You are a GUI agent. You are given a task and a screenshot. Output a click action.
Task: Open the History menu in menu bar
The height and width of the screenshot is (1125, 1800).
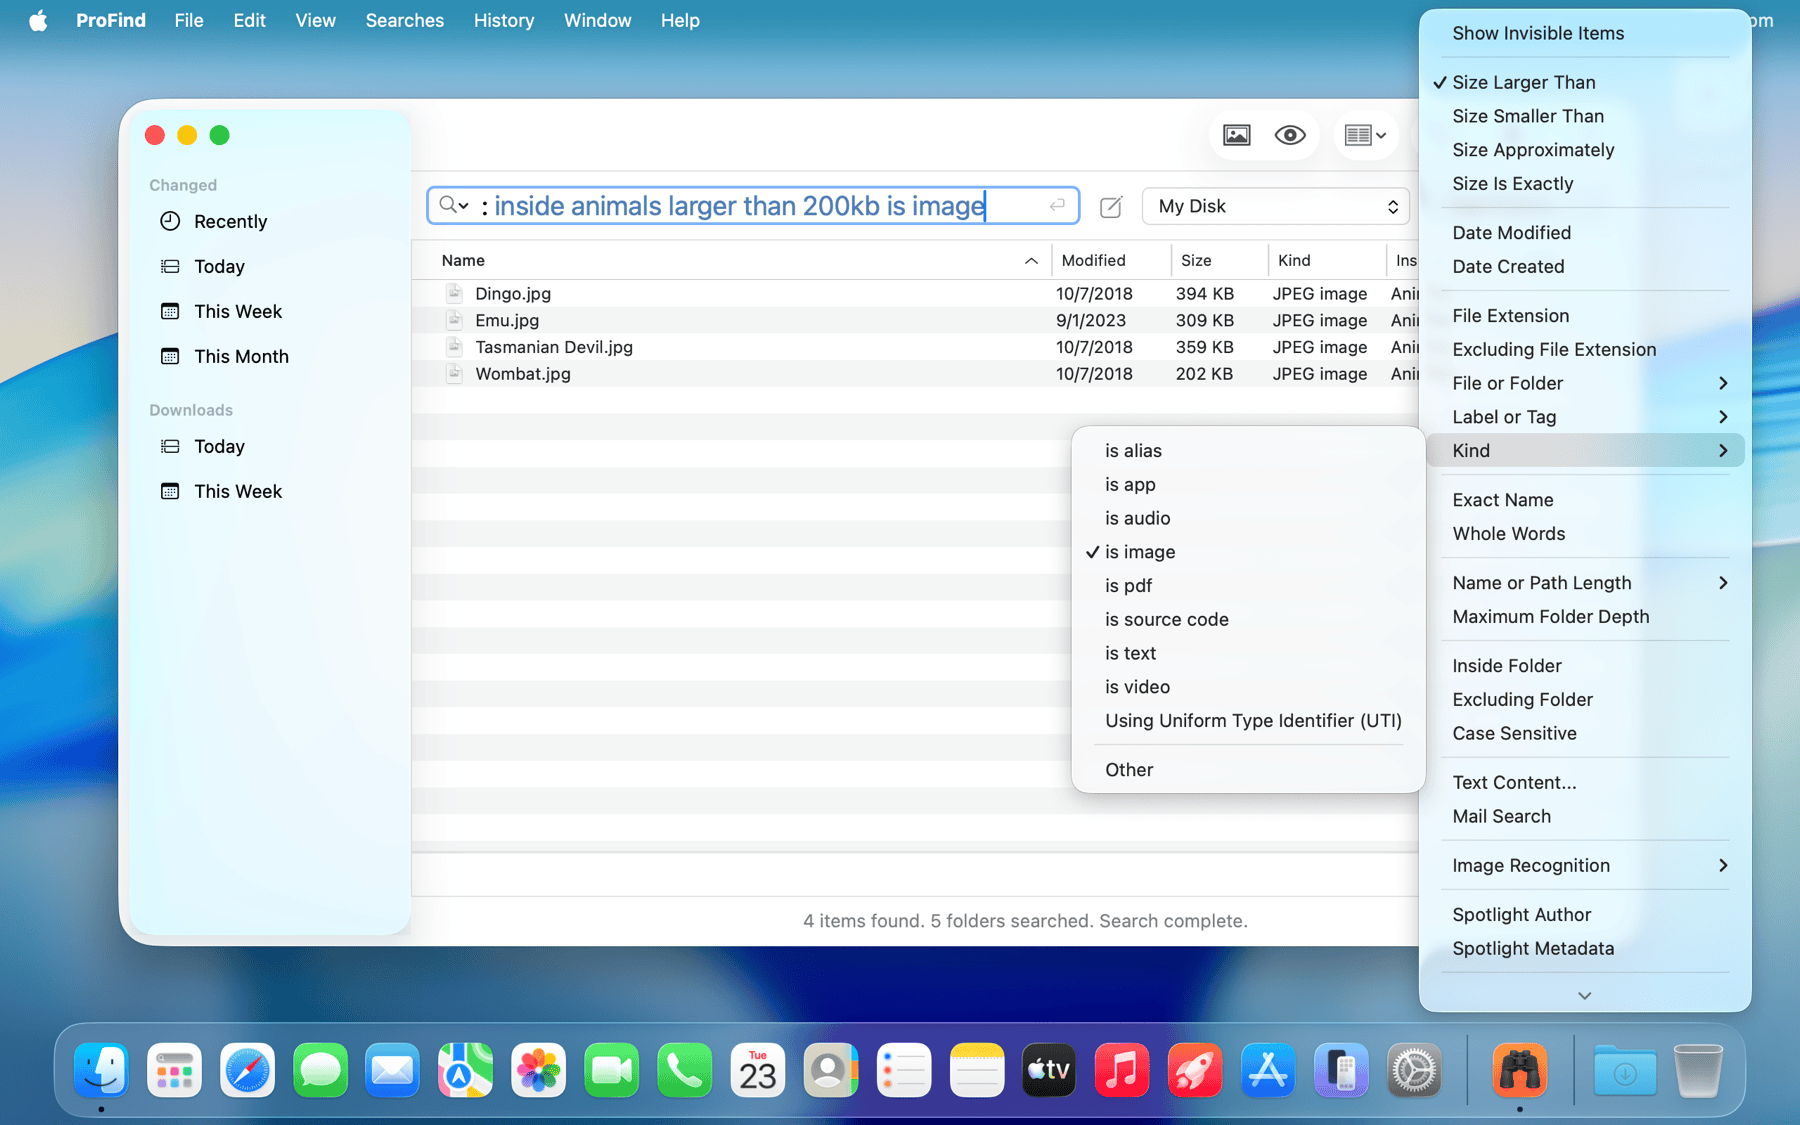[x=504, y=20]
